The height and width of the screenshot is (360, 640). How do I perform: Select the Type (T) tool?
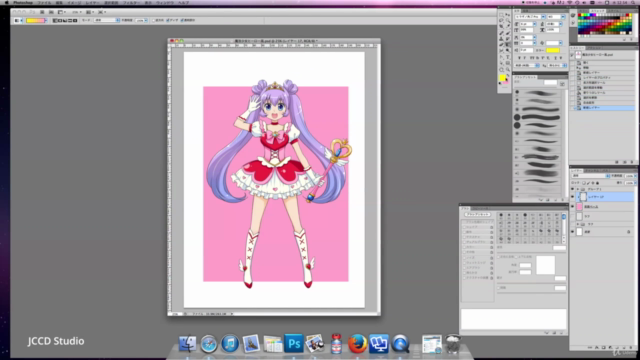tap(508, 57)
